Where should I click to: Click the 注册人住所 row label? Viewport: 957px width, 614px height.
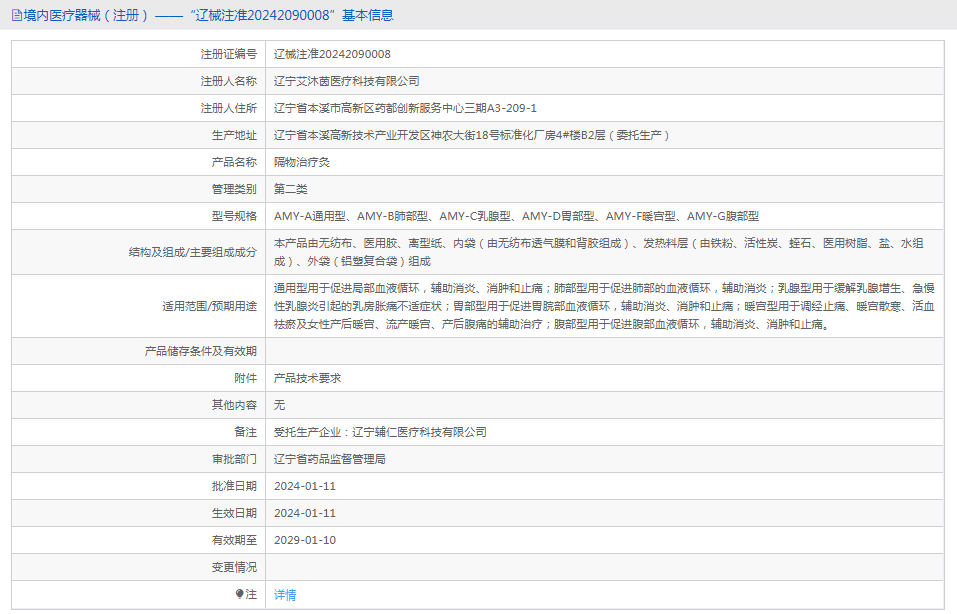229,108
